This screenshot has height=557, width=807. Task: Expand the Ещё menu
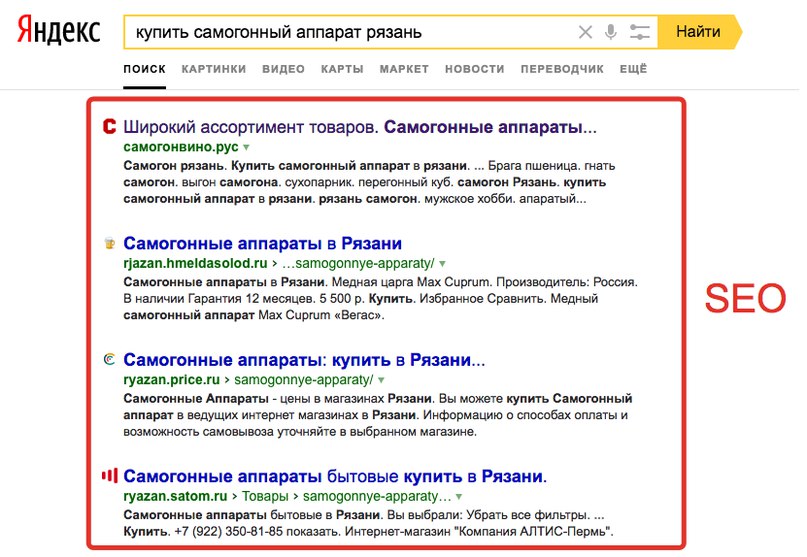[x=633, y=69]
